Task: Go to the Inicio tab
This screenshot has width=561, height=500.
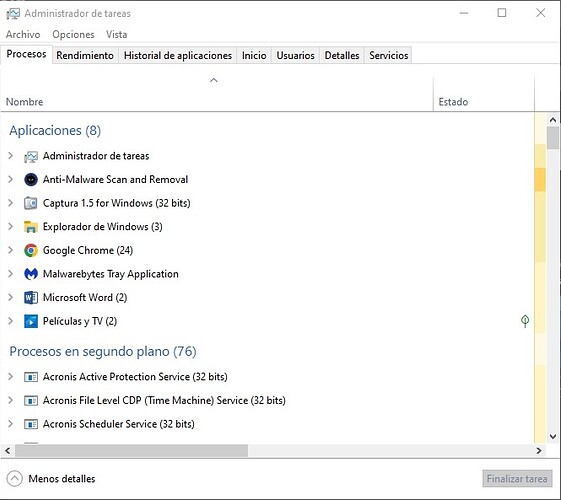Action: [254, 55]
